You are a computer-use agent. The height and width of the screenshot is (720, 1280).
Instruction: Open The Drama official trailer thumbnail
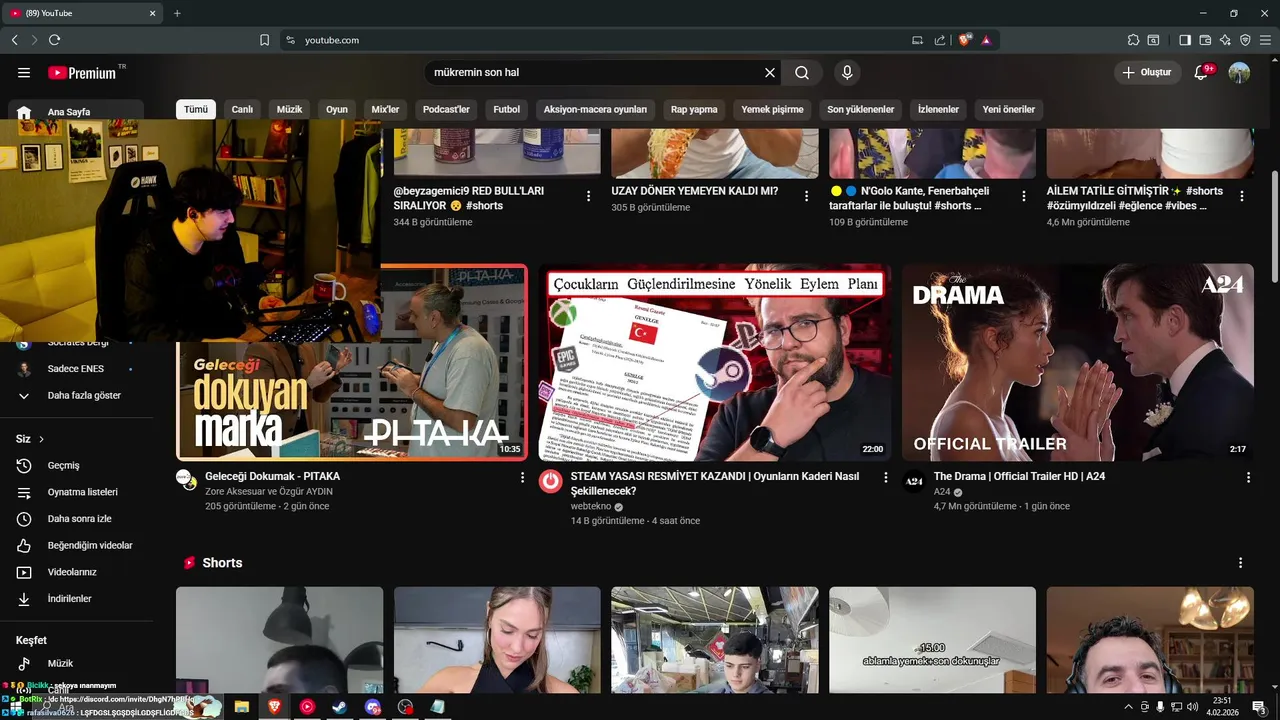[x=1078, y=362]
